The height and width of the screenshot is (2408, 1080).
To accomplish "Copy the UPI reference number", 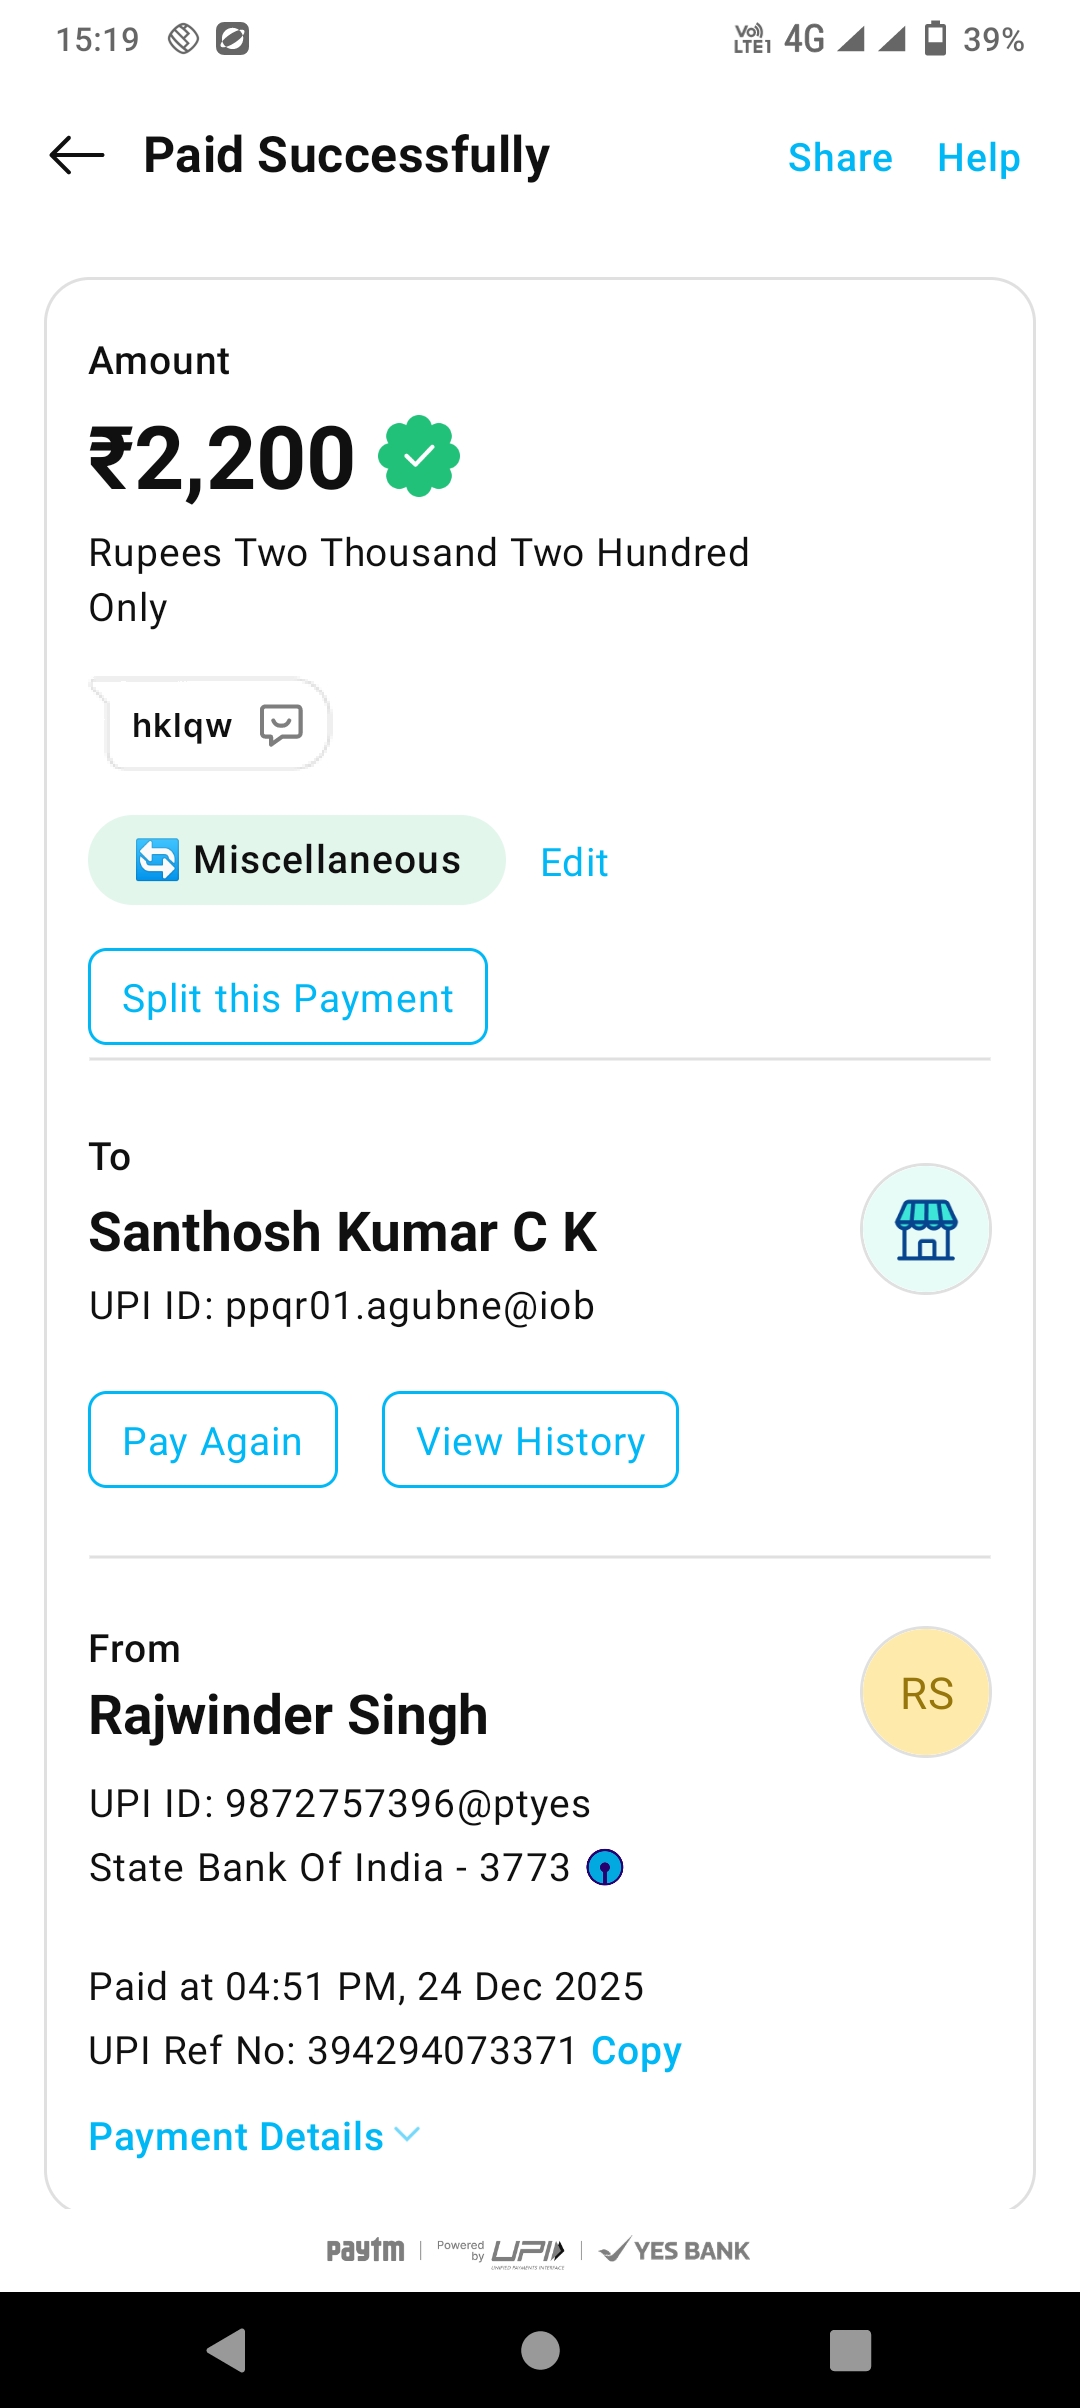I will (636, 2051).
